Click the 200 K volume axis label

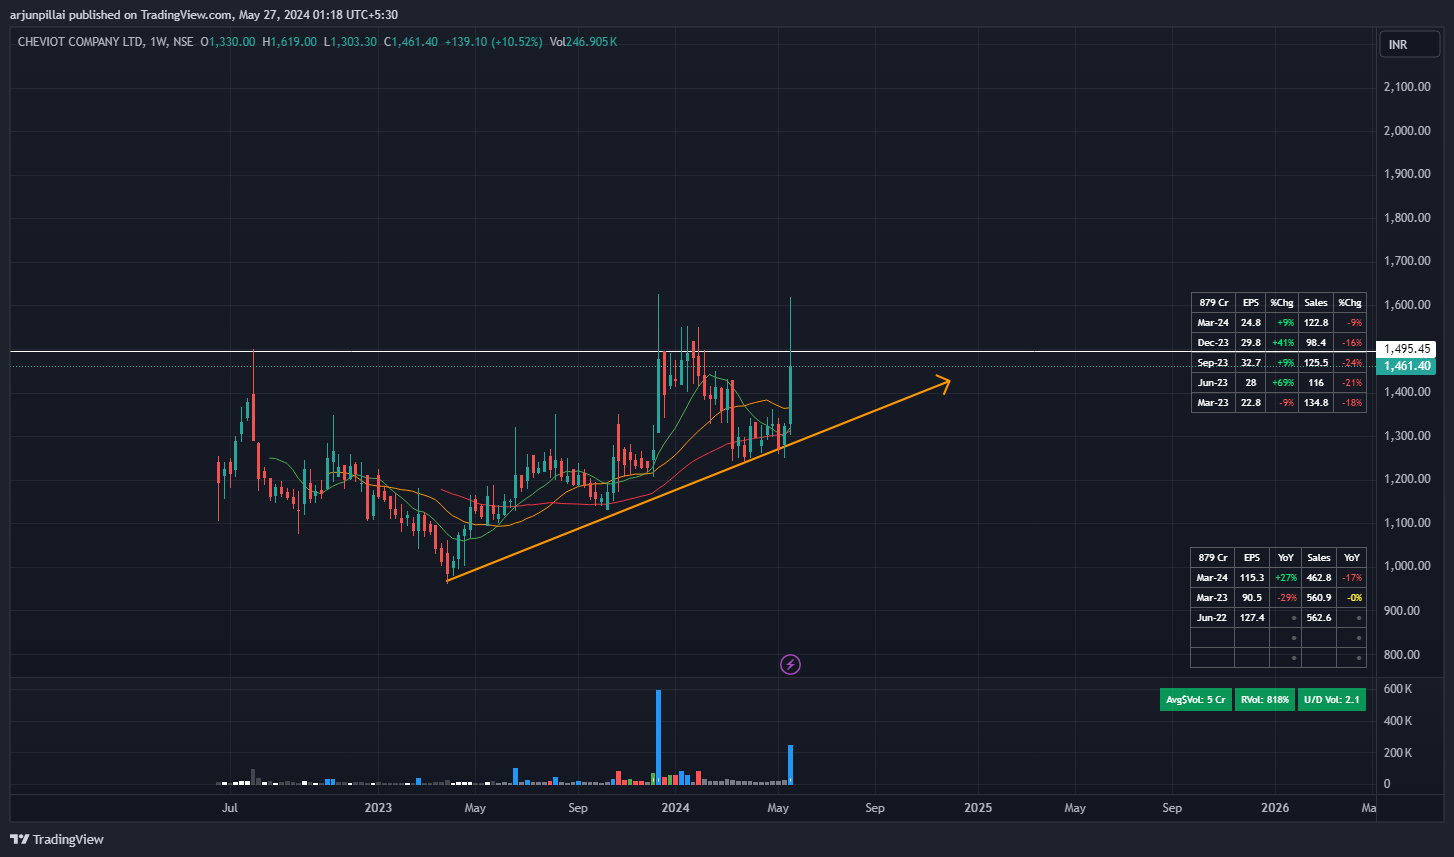pos(1397,753)
